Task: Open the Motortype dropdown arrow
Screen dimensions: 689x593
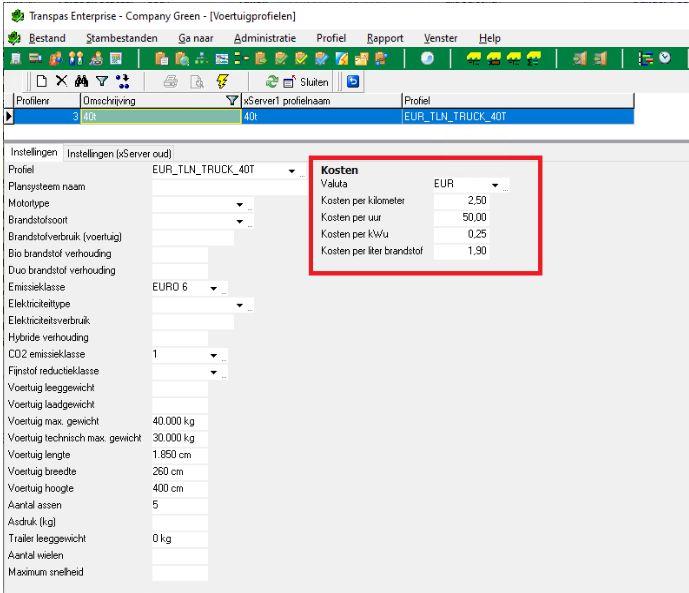Action: [239, 204]
